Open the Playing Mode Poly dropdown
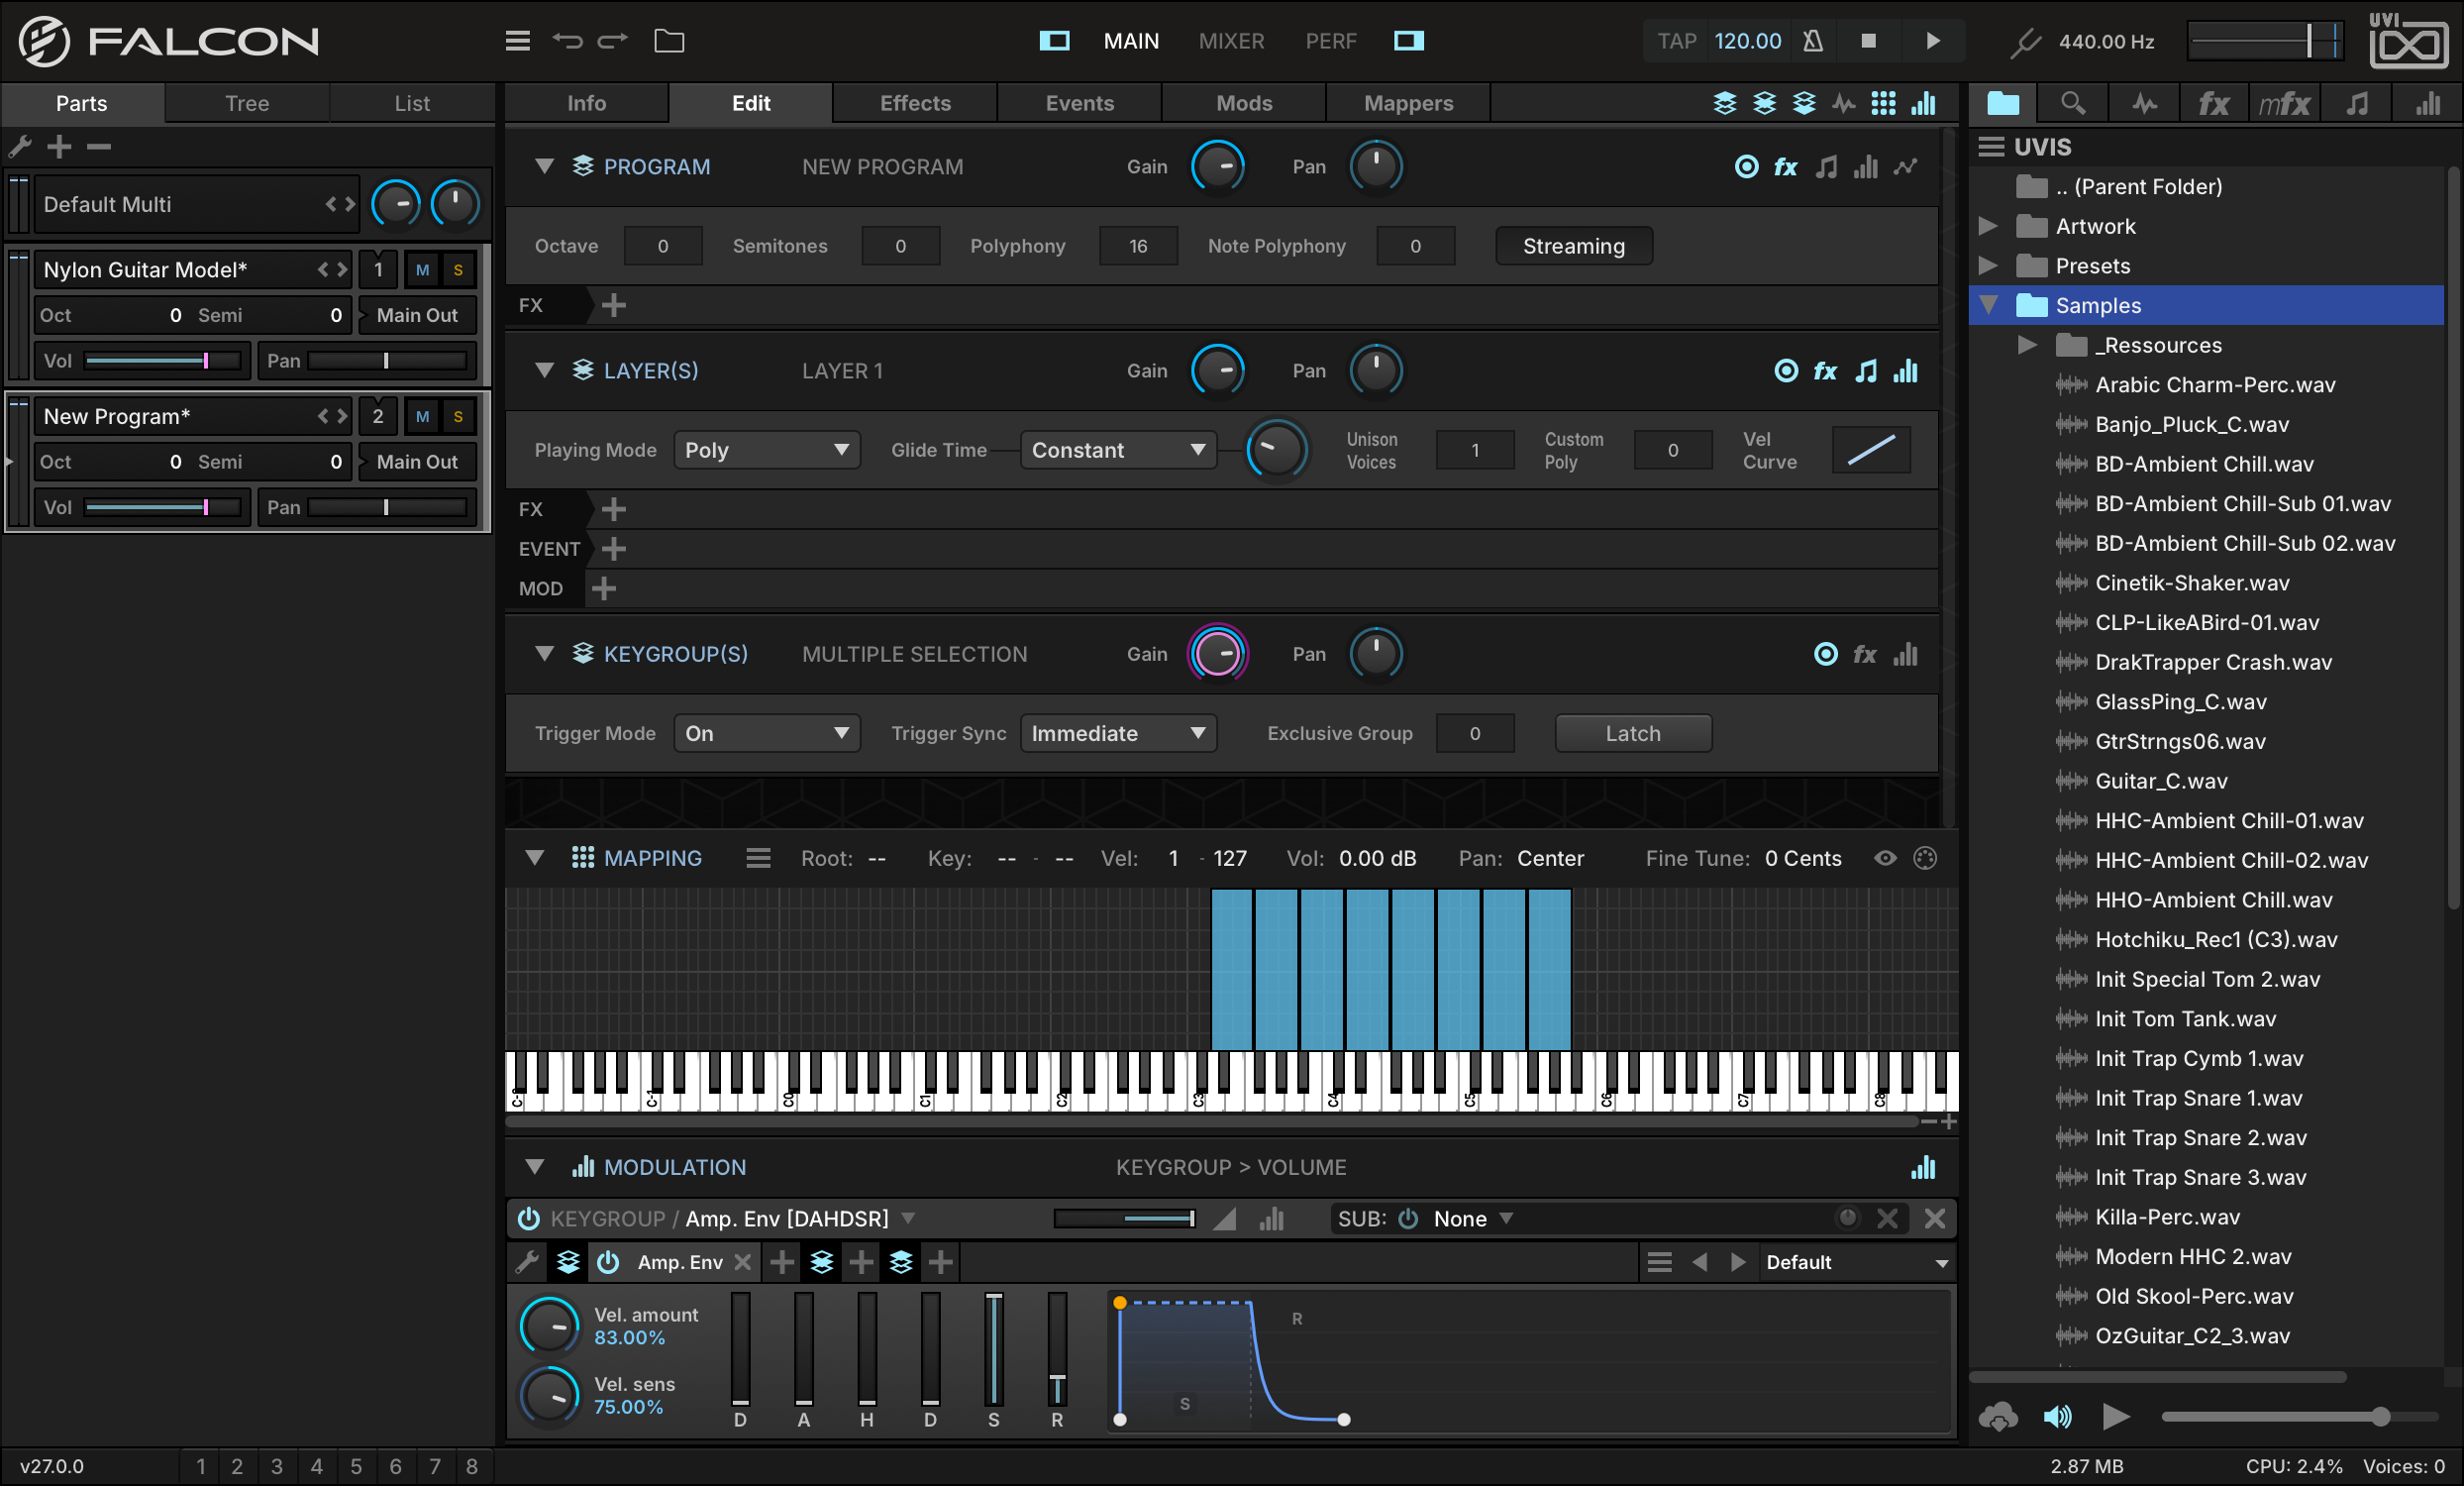2464x1486 pixels. 767,450
